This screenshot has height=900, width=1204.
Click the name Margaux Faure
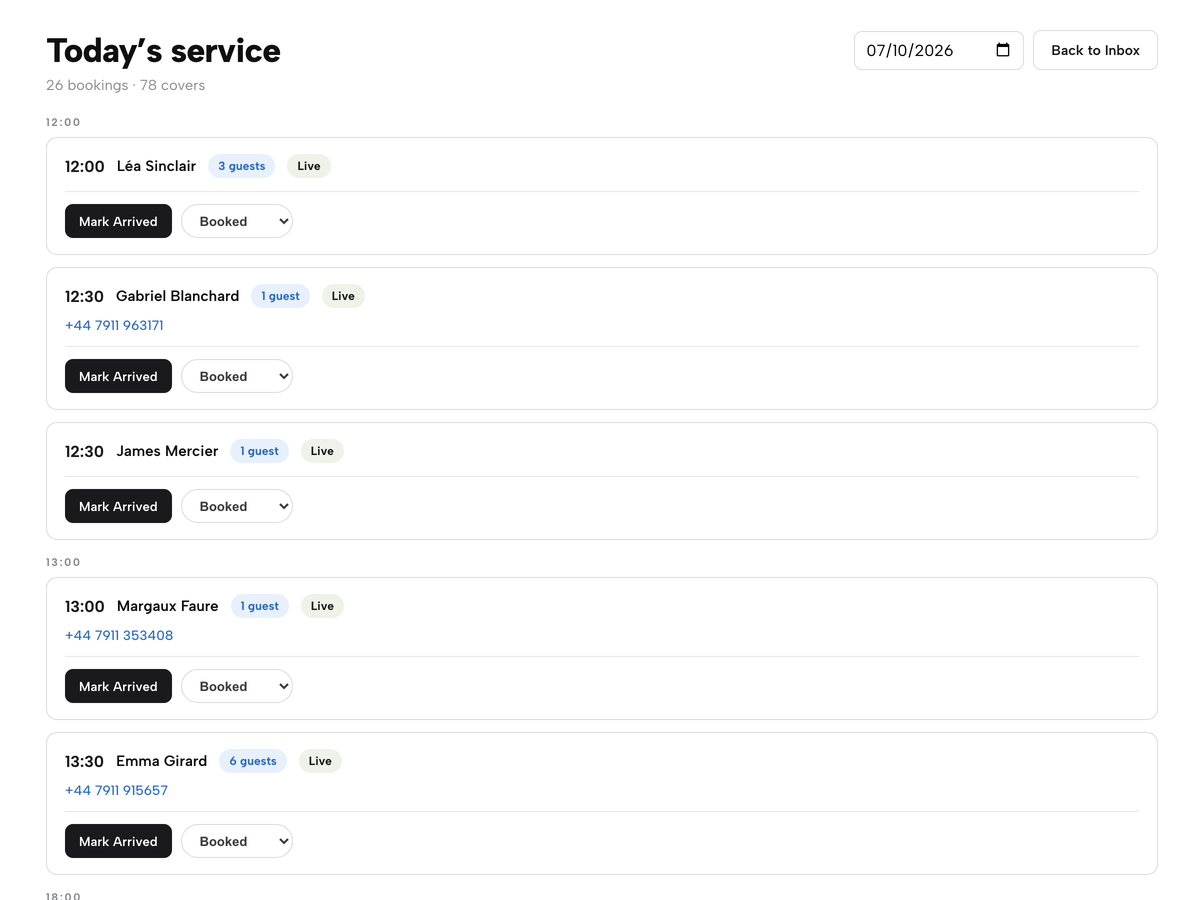coord(167,606)
